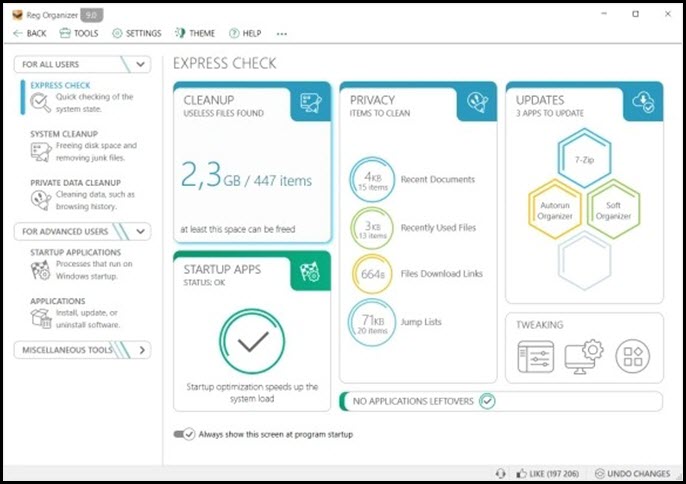Click the PRIVACY card title
The image size is (686, 484).
(372, 100)
